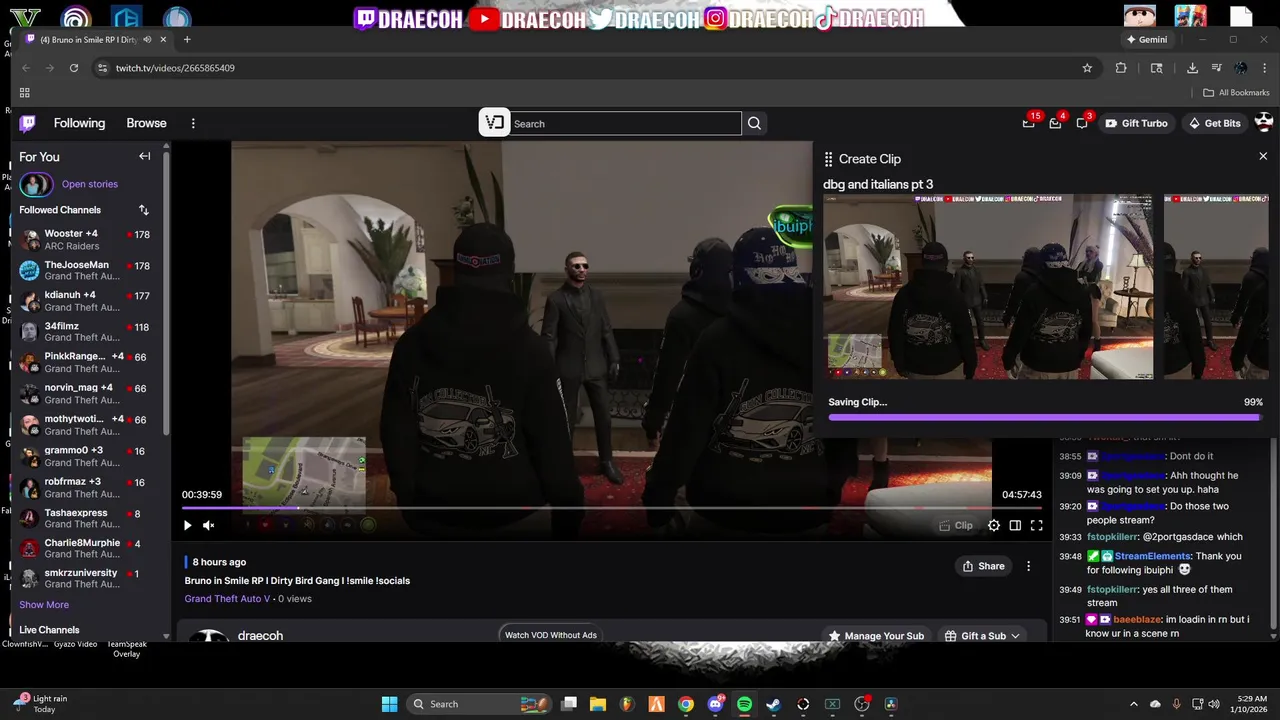Open Chrome three-dot menu
The height and width of the screenshot is (720, 1280).
1263,68
